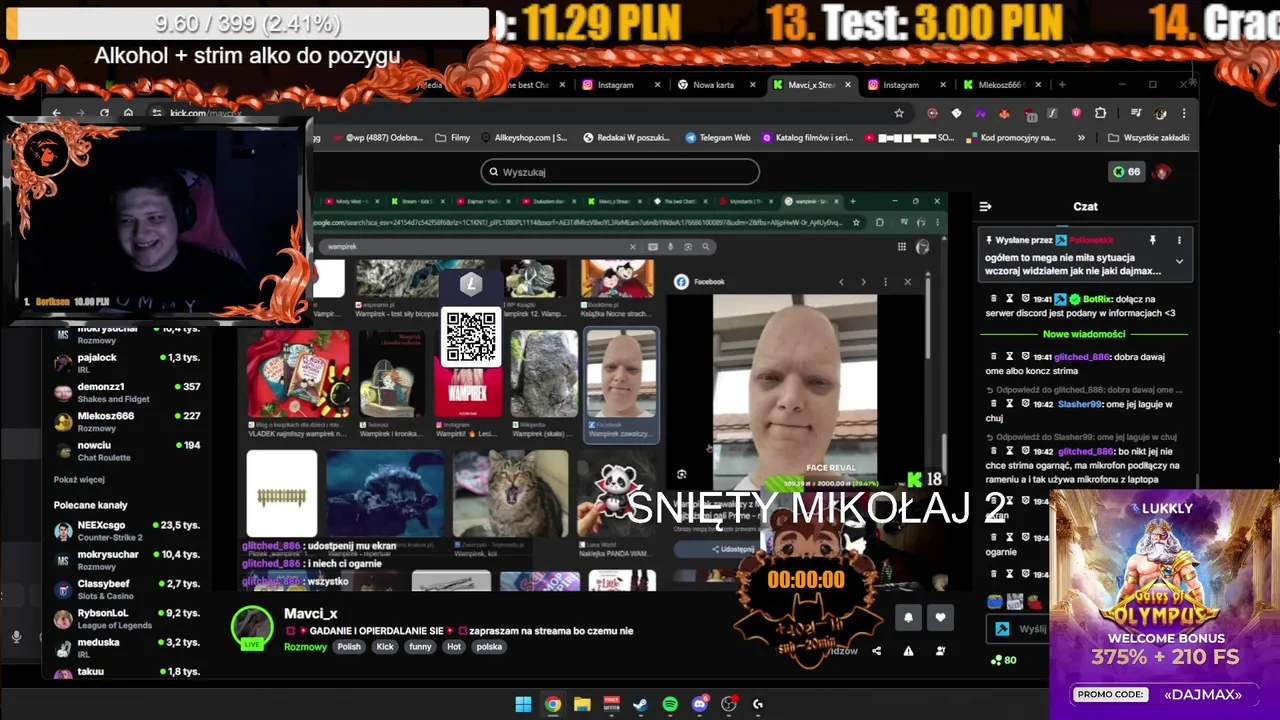Screen dimensions: 1280x720
Task: Open the 'Telegram Web' bookmark
Action: point(718,138)
